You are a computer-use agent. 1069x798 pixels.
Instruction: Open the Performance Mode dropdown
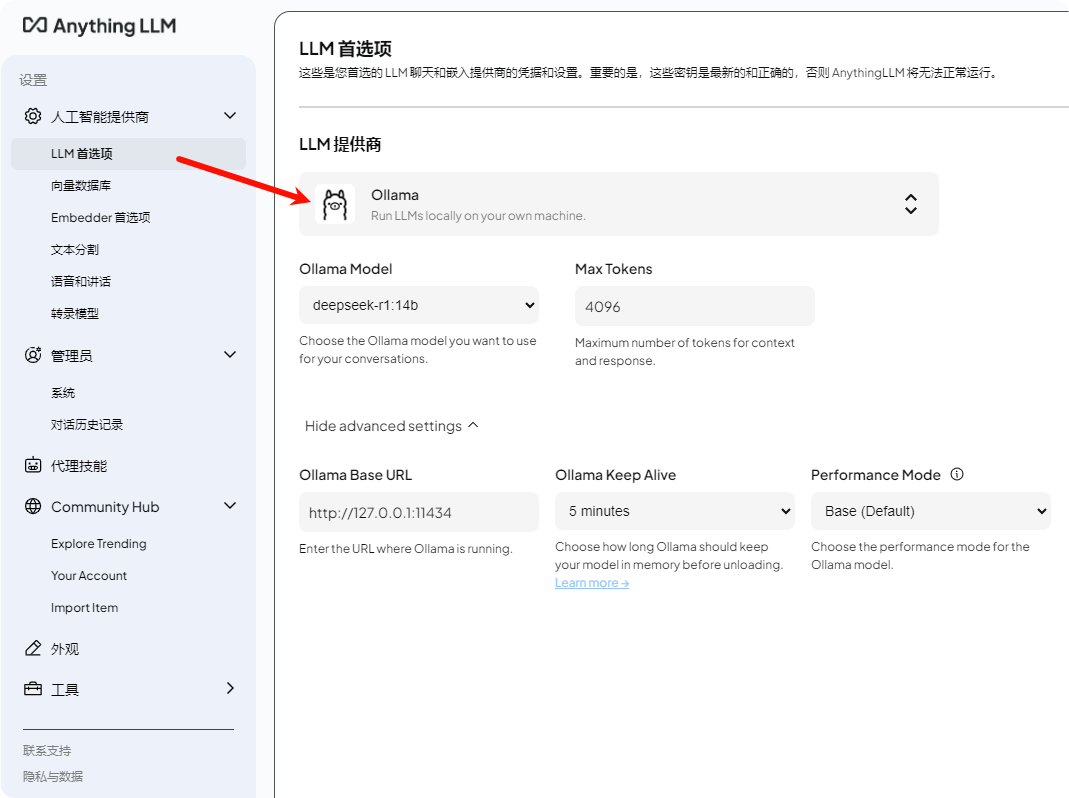coord(931,511)
